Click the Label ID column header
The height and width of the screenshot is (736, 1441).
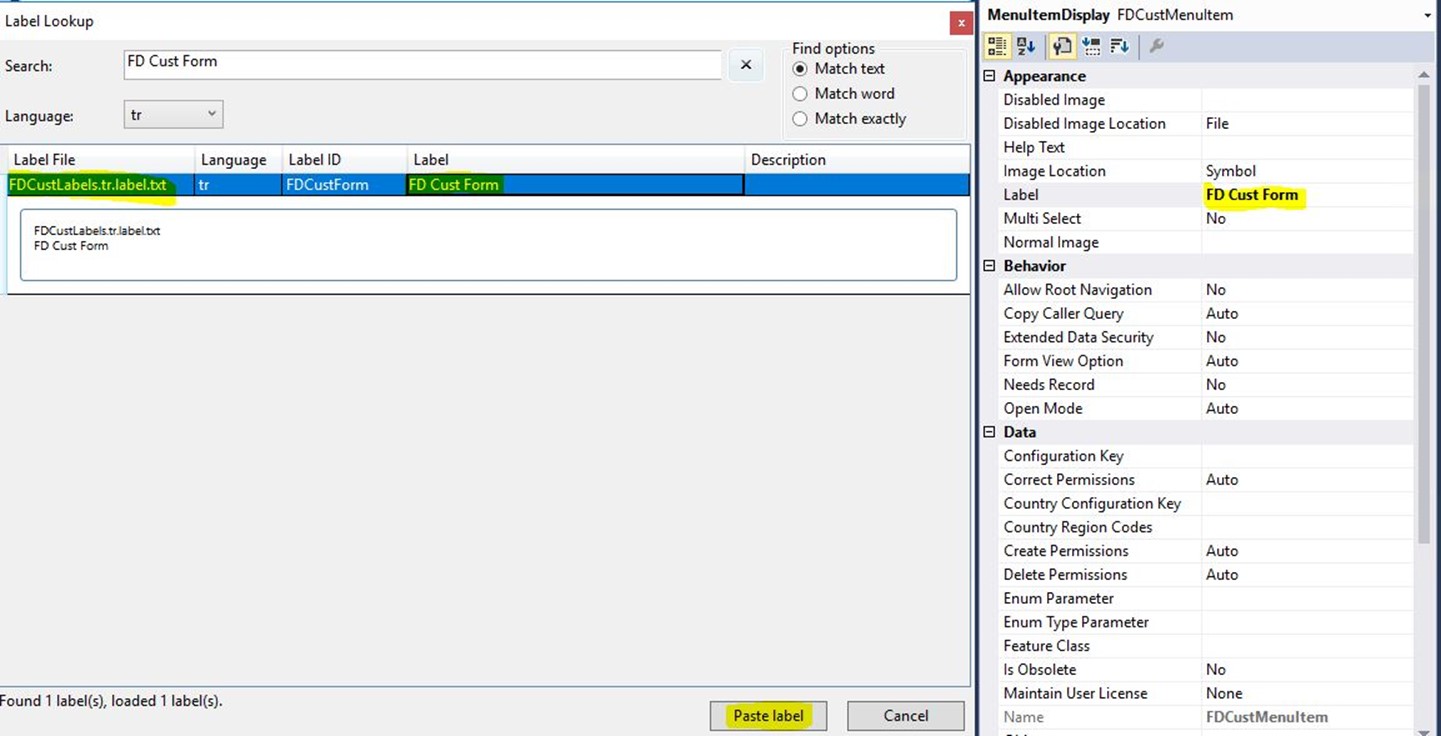point(345,160)
